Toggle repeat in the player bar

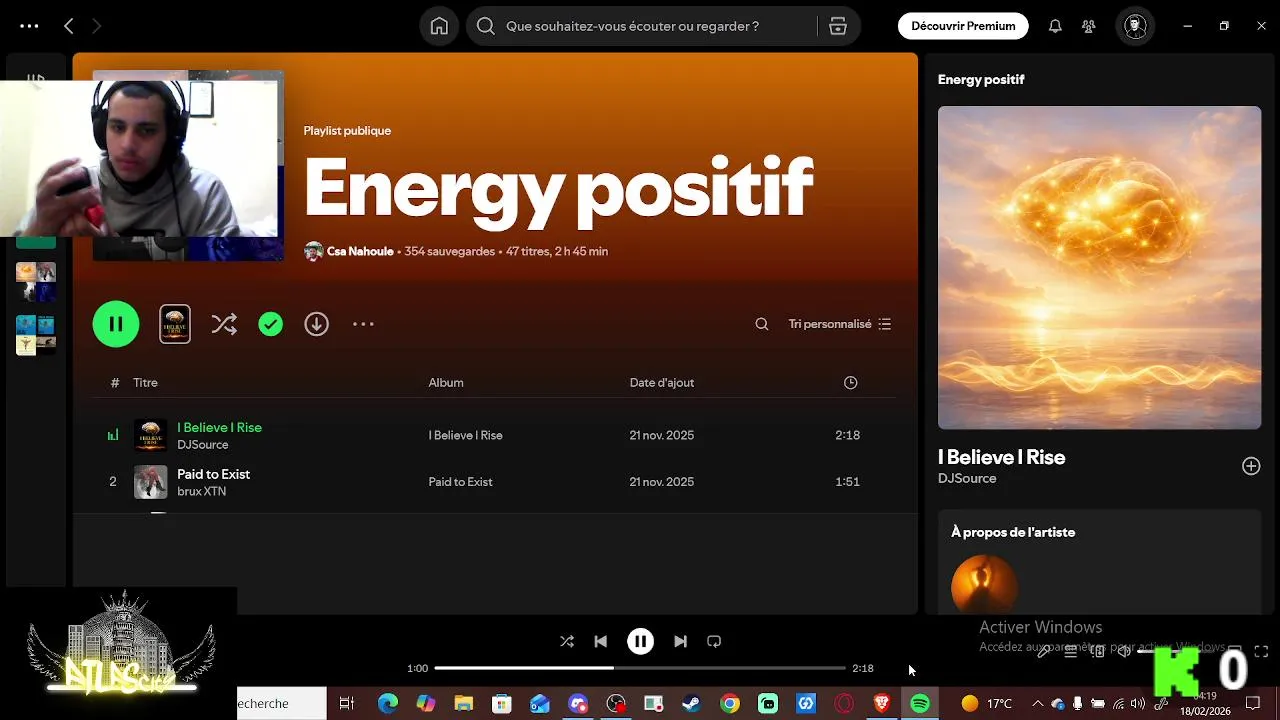pos(714,641)
